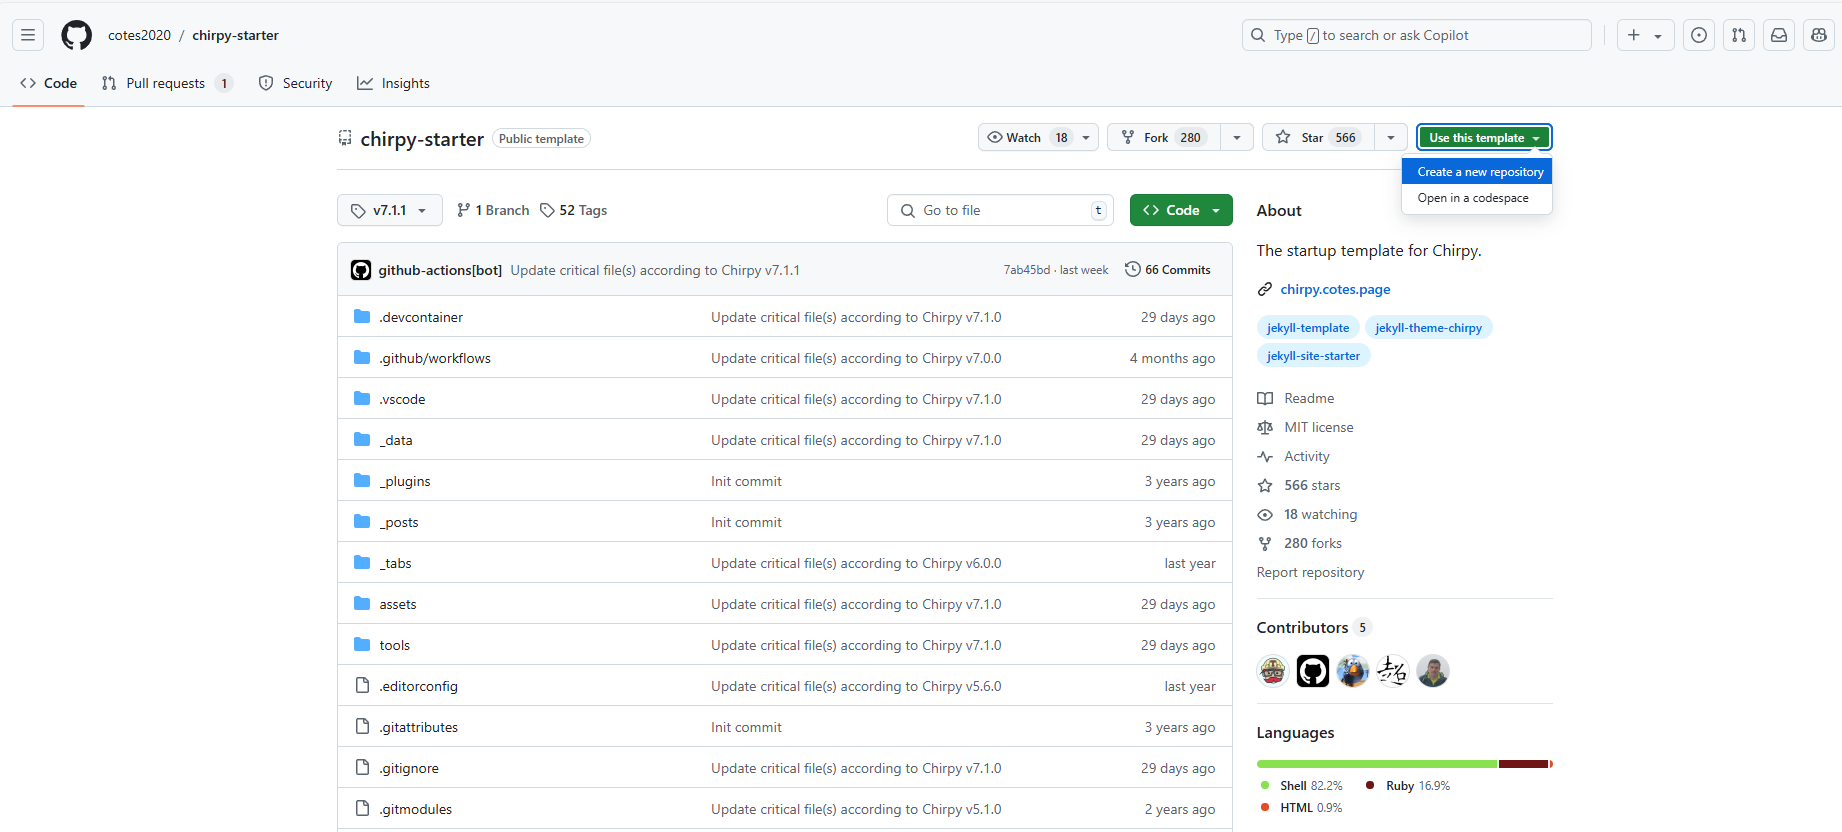Open the chirpy.cotes.page link
This screenshot has height=832, width=1842.
(x=1335, y=289)
